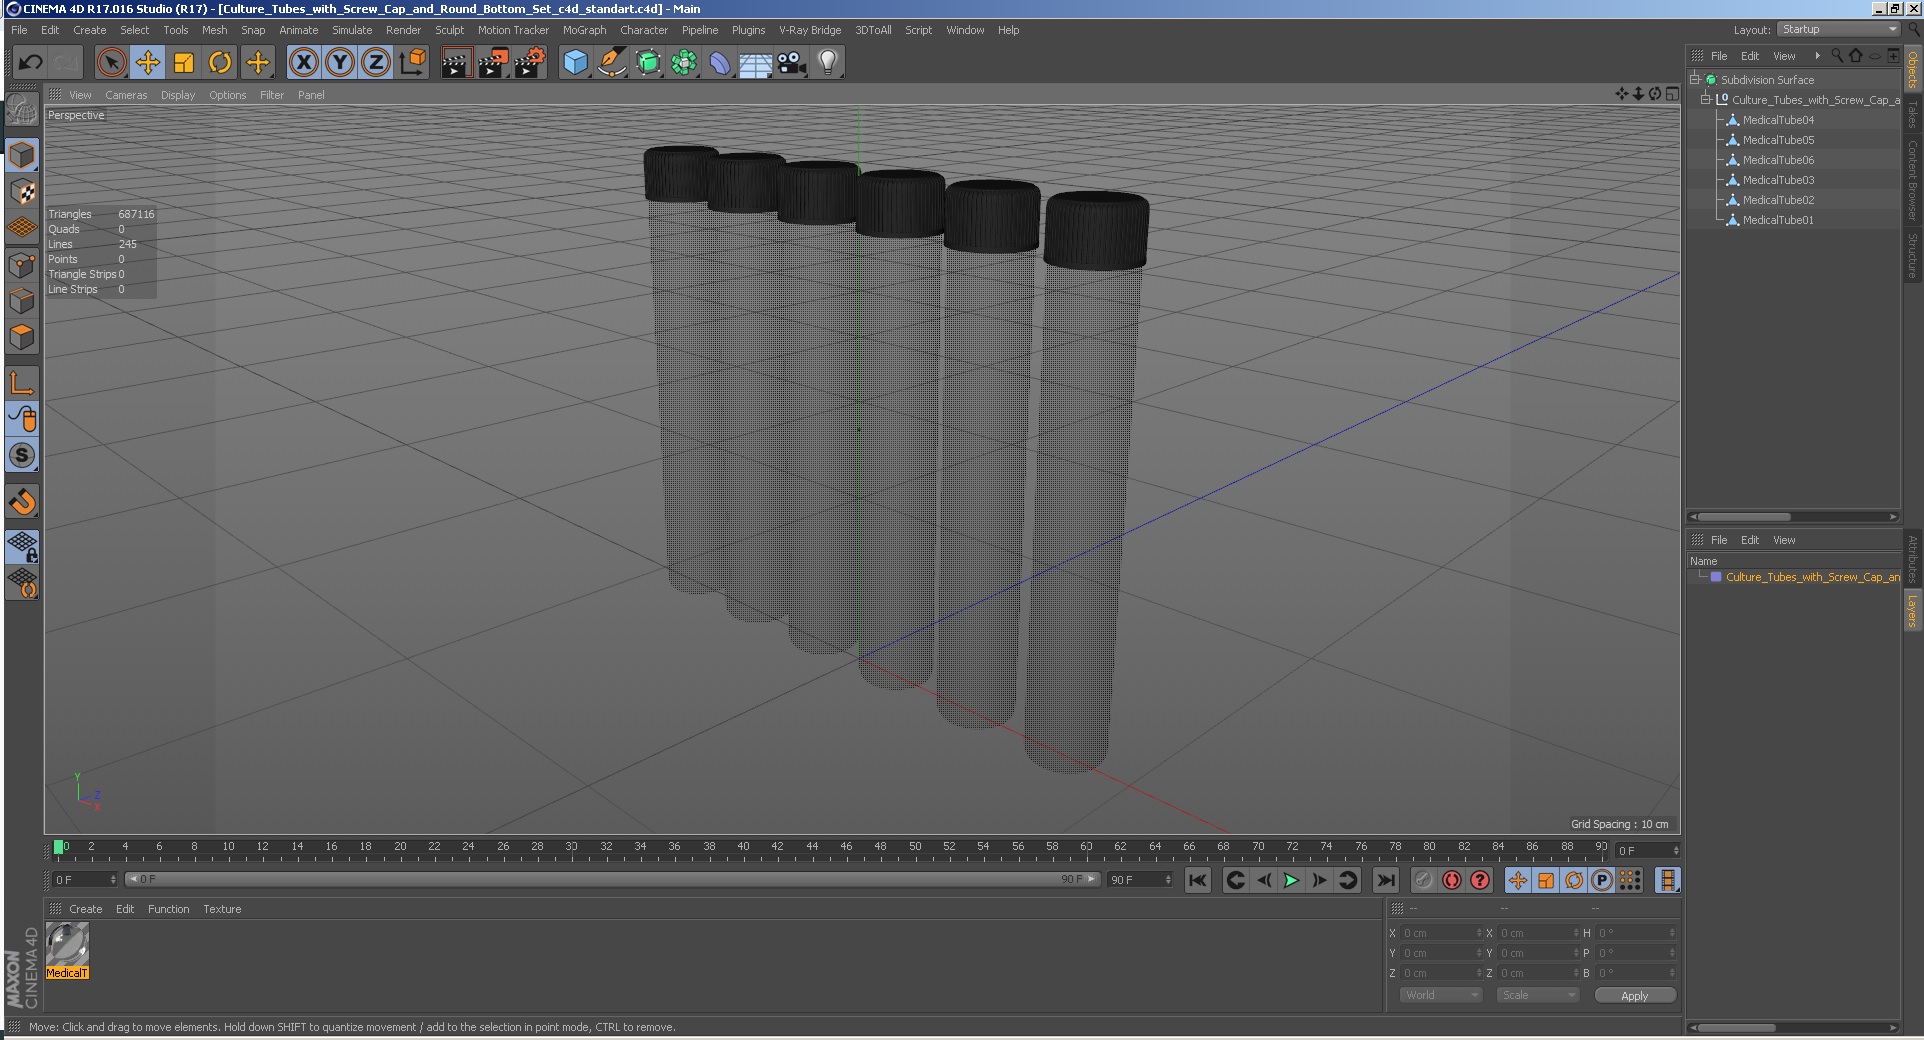Activate the Move tool

point(148,63)
